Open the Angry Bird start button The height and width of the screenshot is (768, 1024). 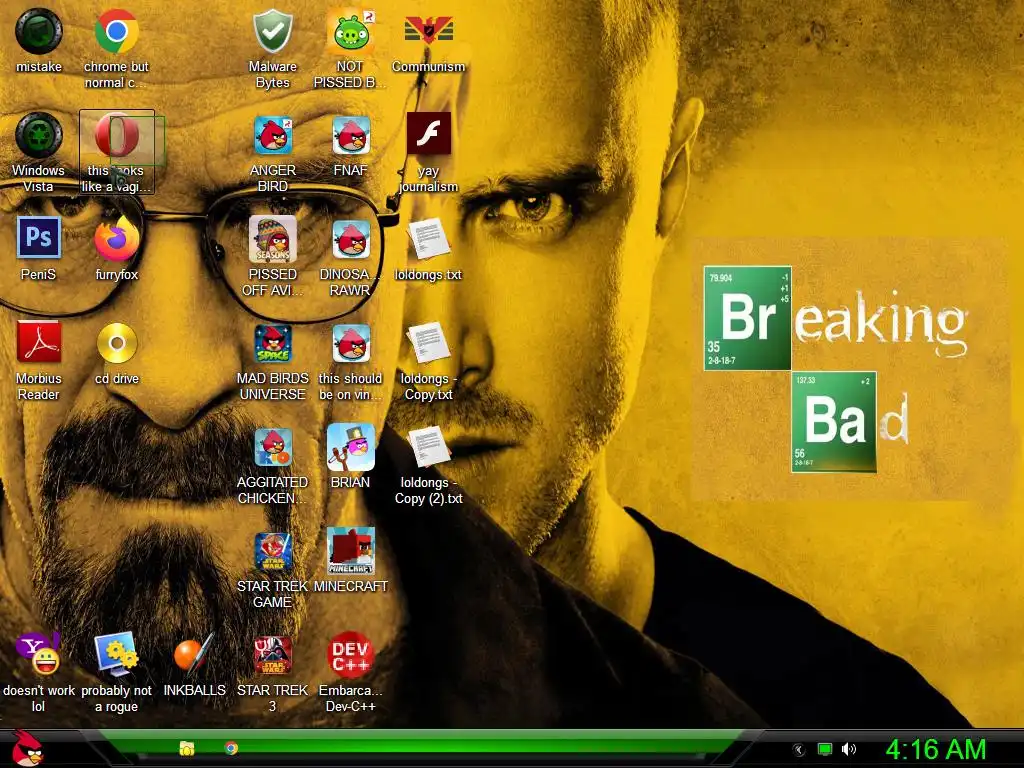26,748
